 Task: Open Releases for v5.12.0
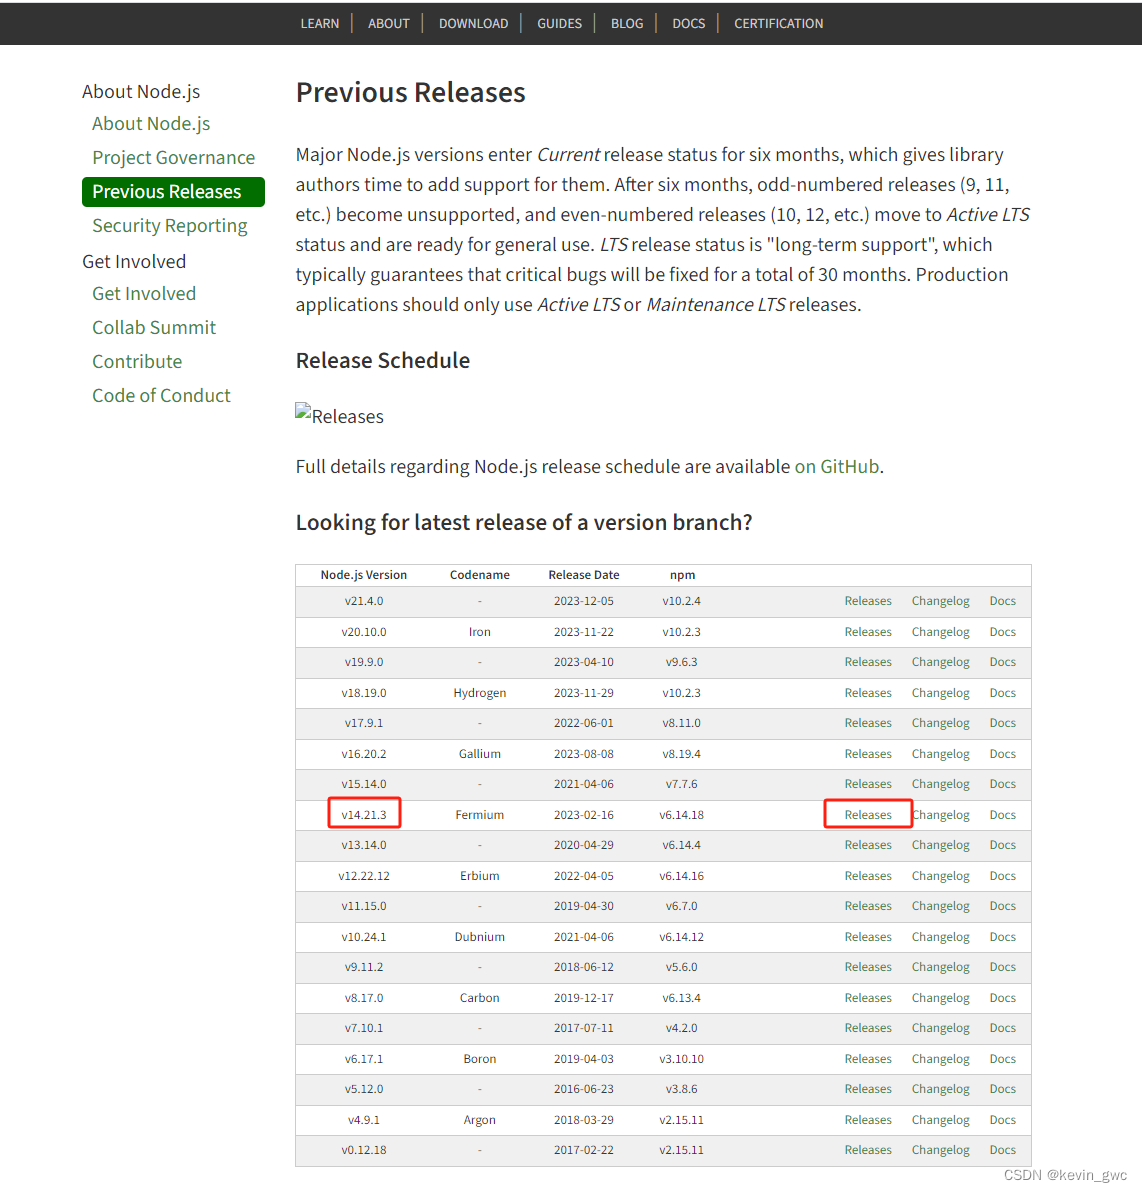pos(868,1089)
